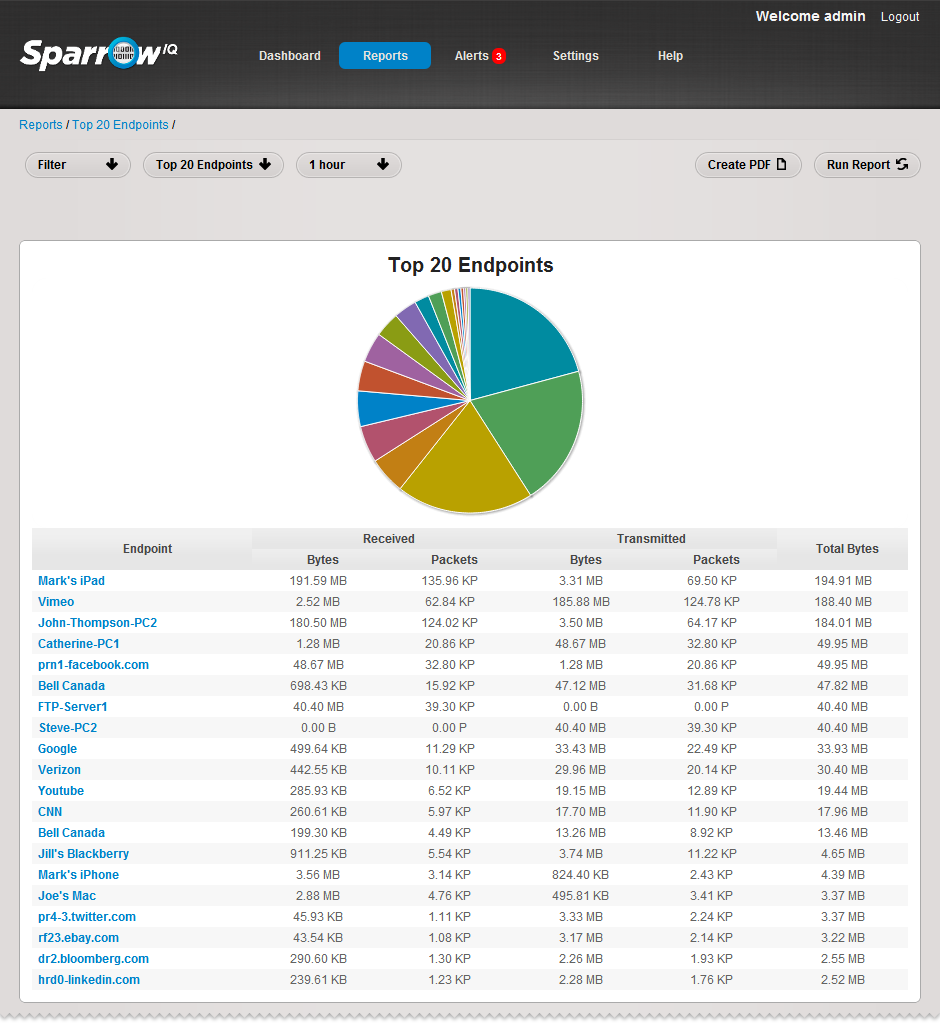
Task: Select Jill's Blackberry endpoint
Action: [83, 853]
